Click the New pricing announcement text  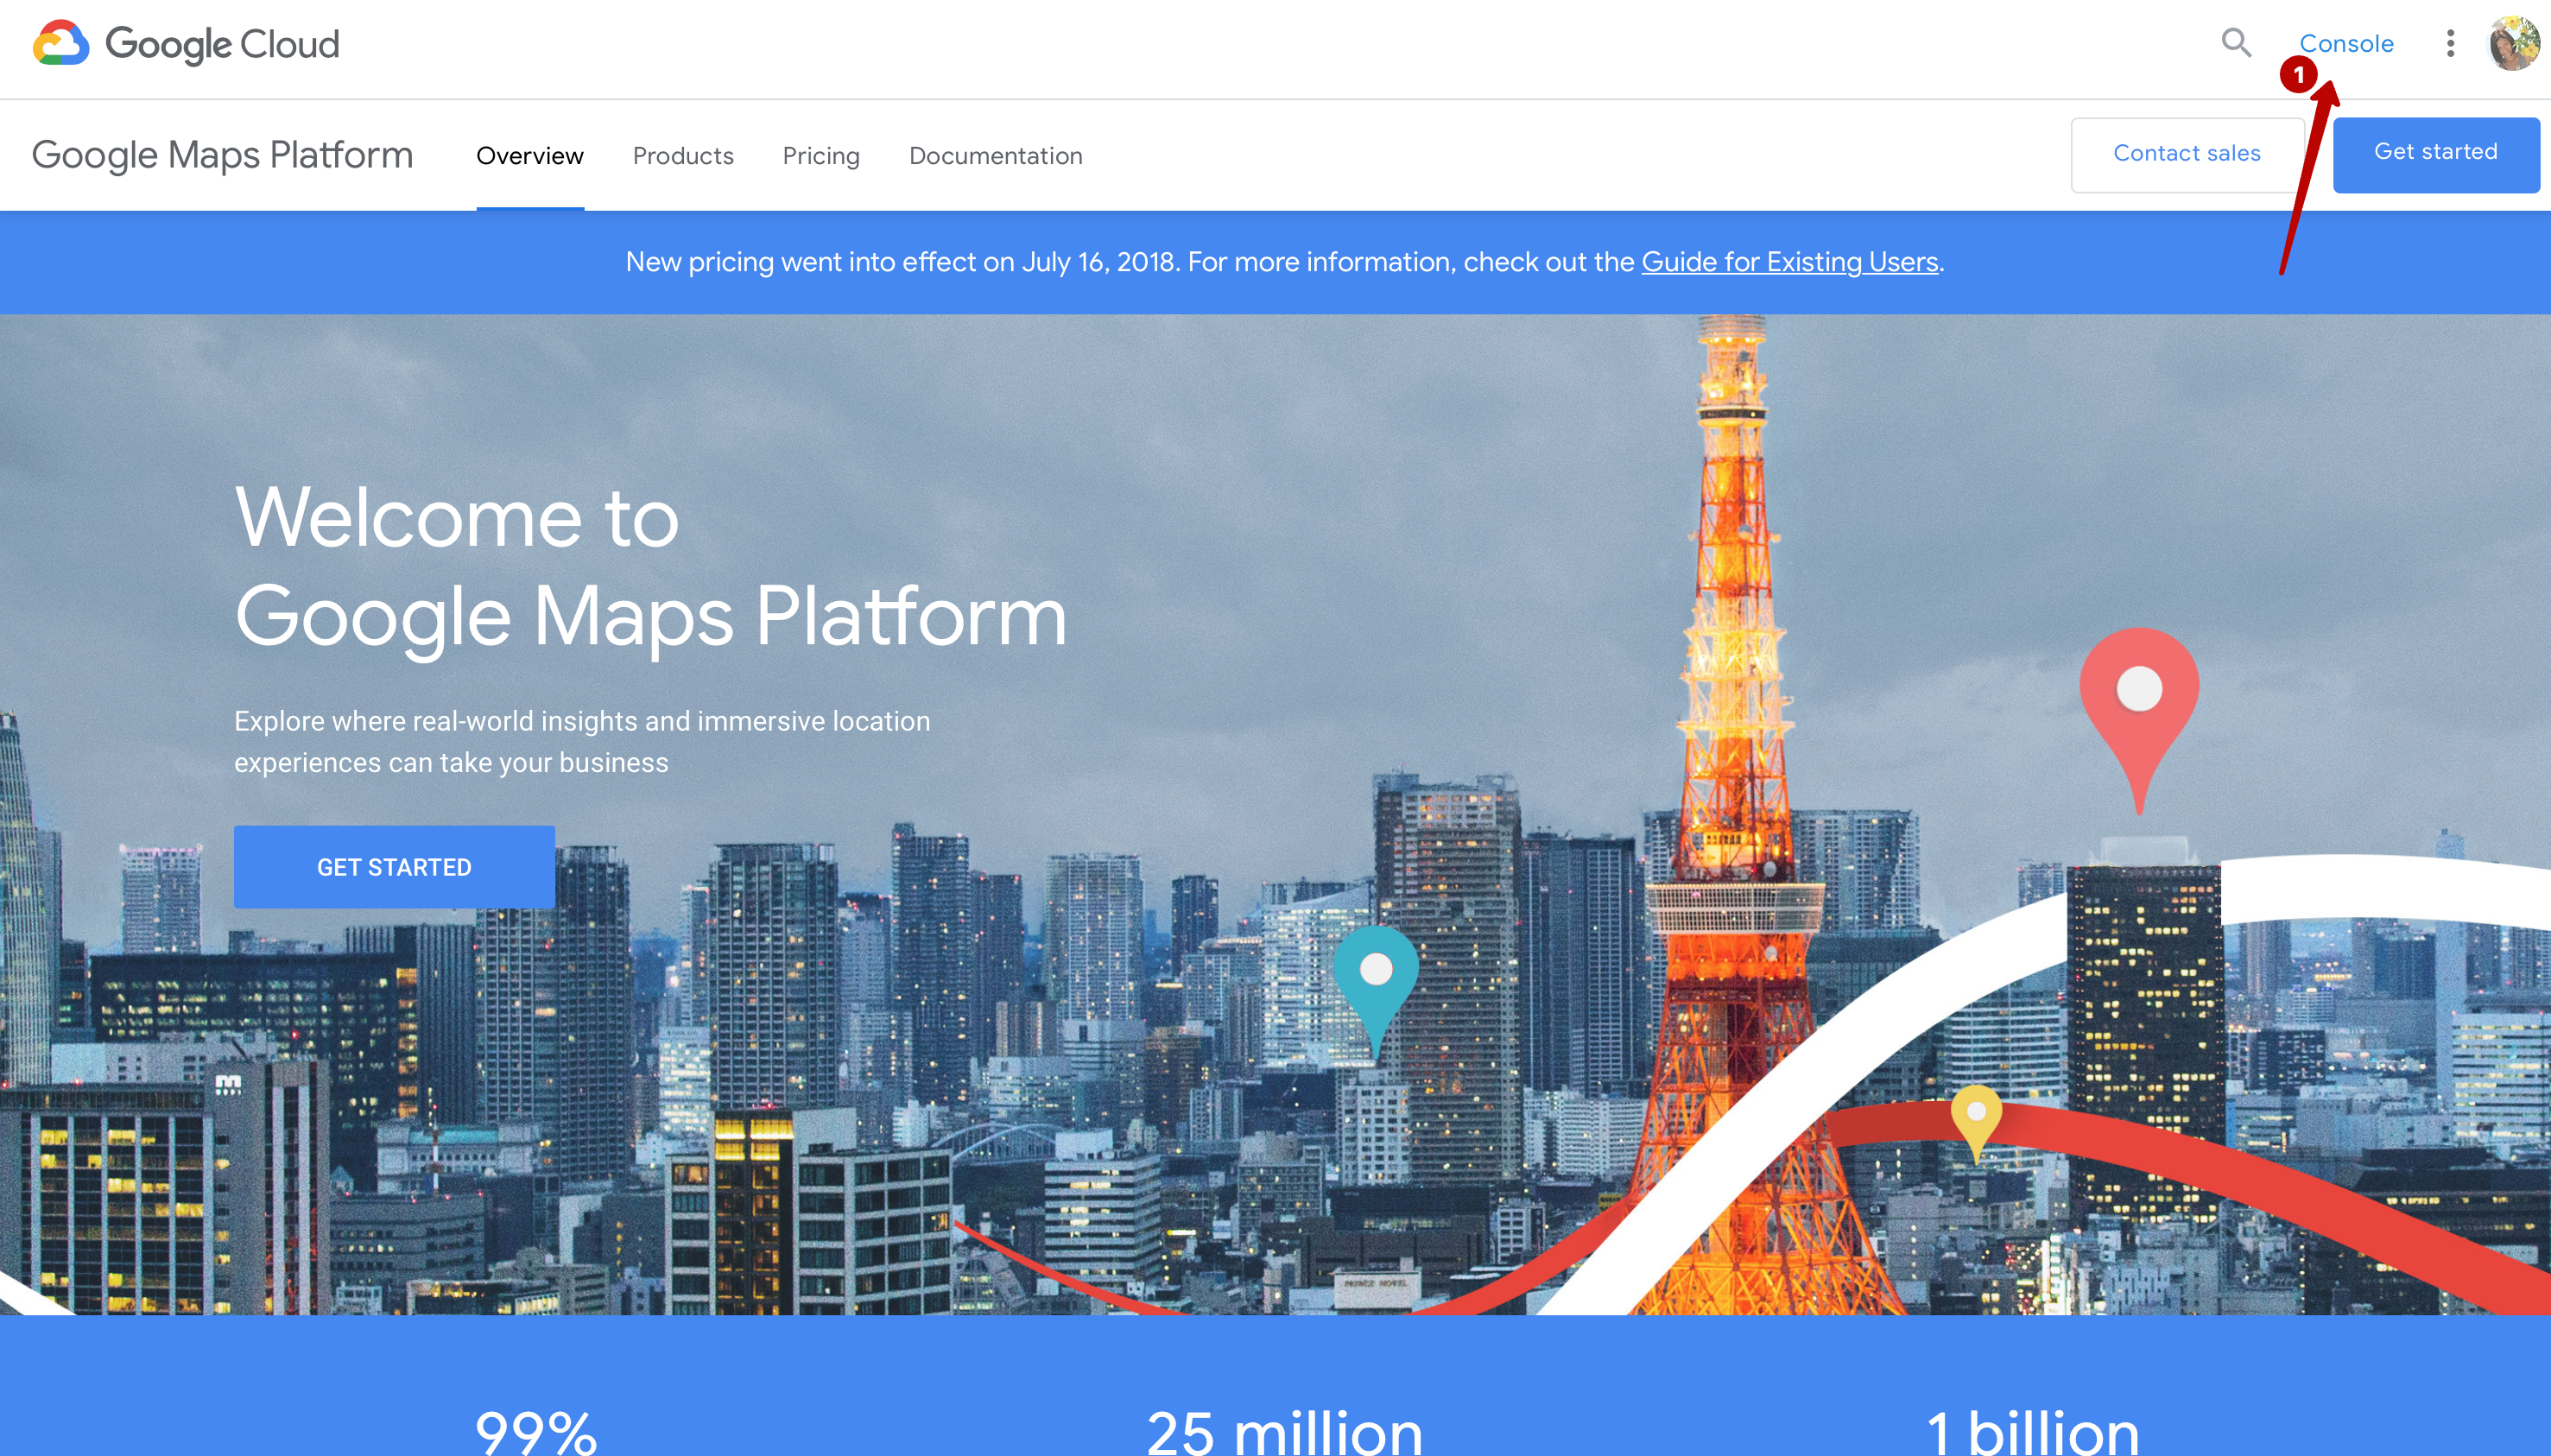pos(1285,262)
